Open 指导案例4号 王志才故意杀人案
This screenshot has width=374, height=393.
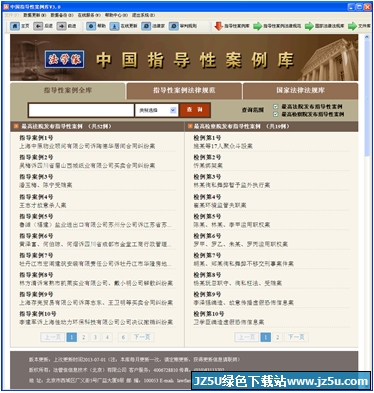point(97,201)
